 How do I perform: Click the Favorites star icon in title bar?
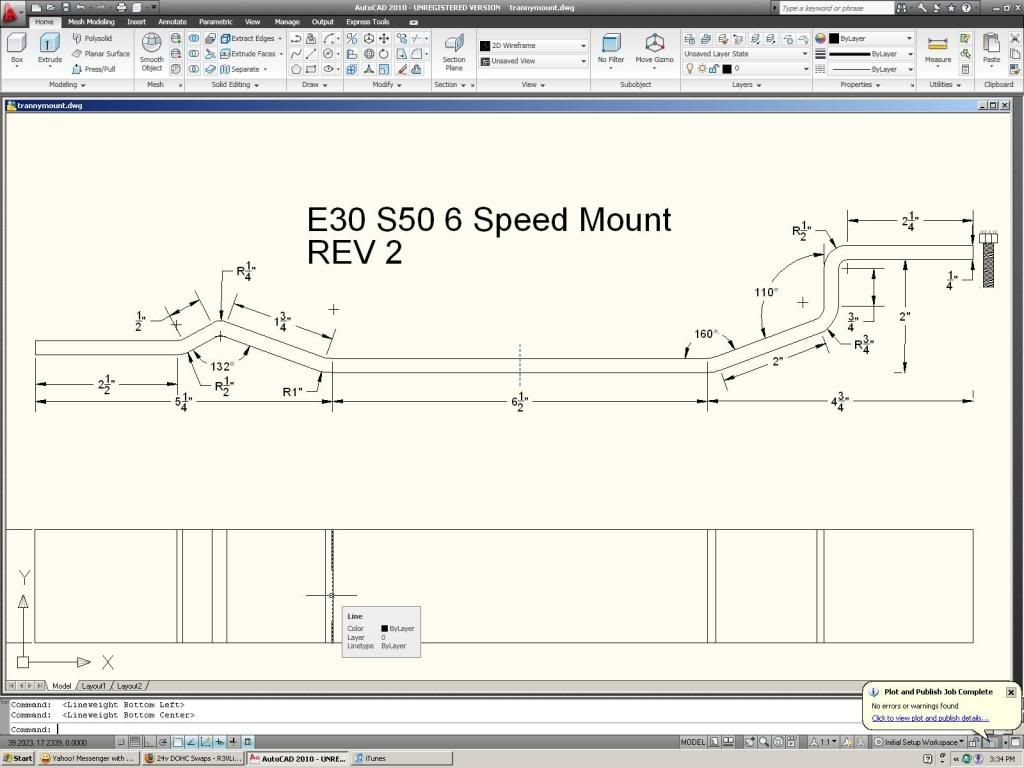point(952,8)
